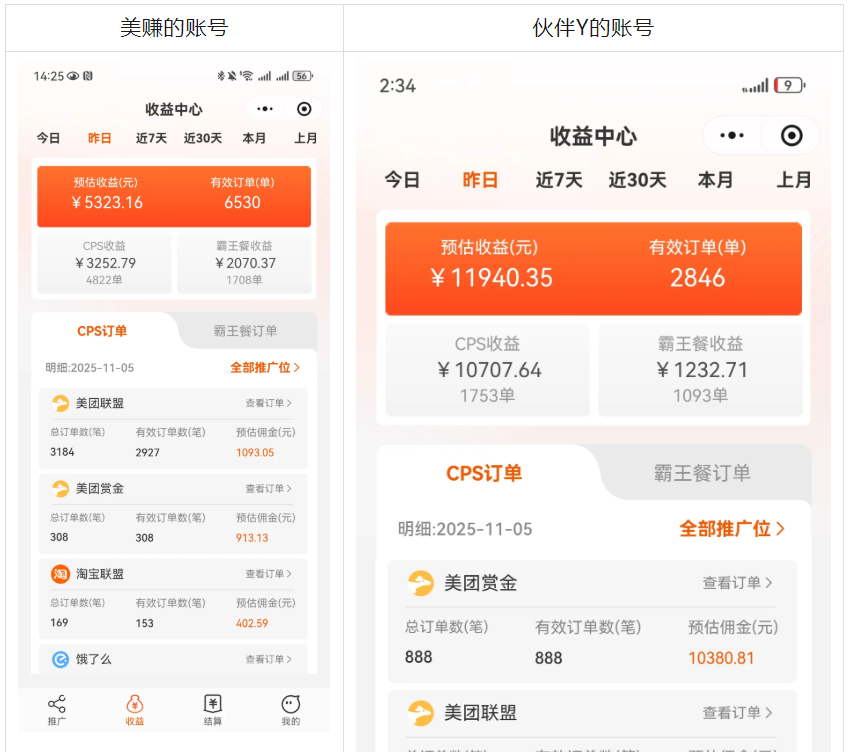Select the CPS订单 tab

click(x=104, y=330)
